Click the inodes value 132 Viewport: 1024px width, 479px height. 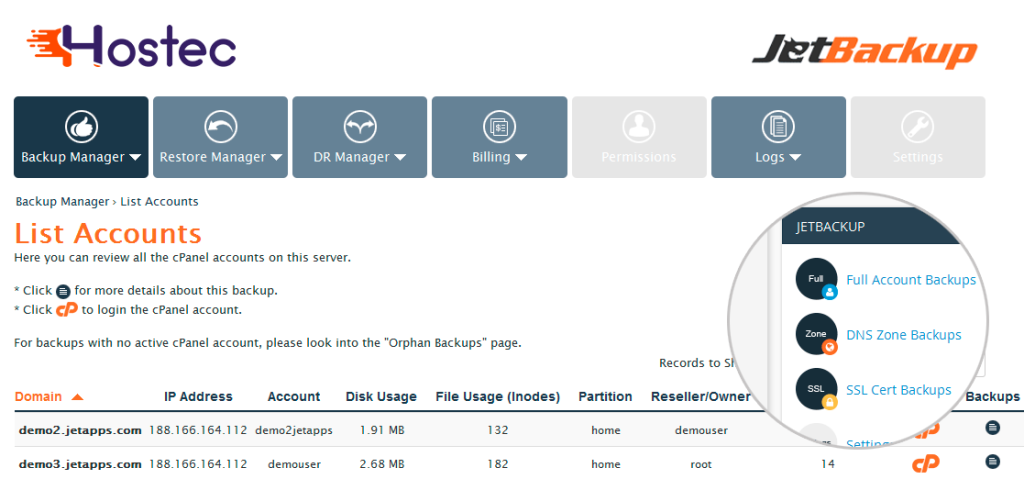pyautogui.click(x=498, y=431)
